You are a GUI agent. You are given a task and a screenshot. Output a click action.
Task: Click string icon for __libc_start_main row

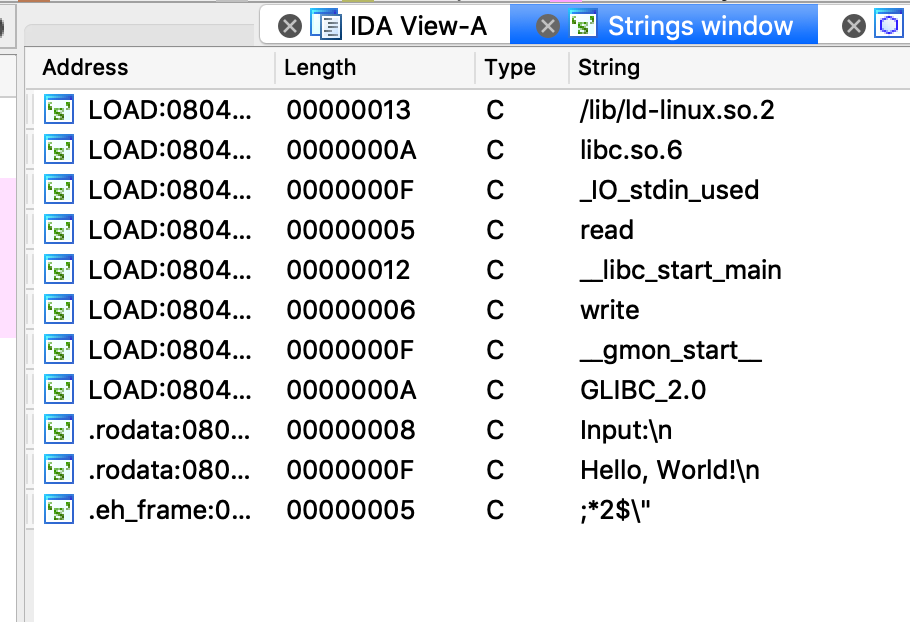click(59, 270)
